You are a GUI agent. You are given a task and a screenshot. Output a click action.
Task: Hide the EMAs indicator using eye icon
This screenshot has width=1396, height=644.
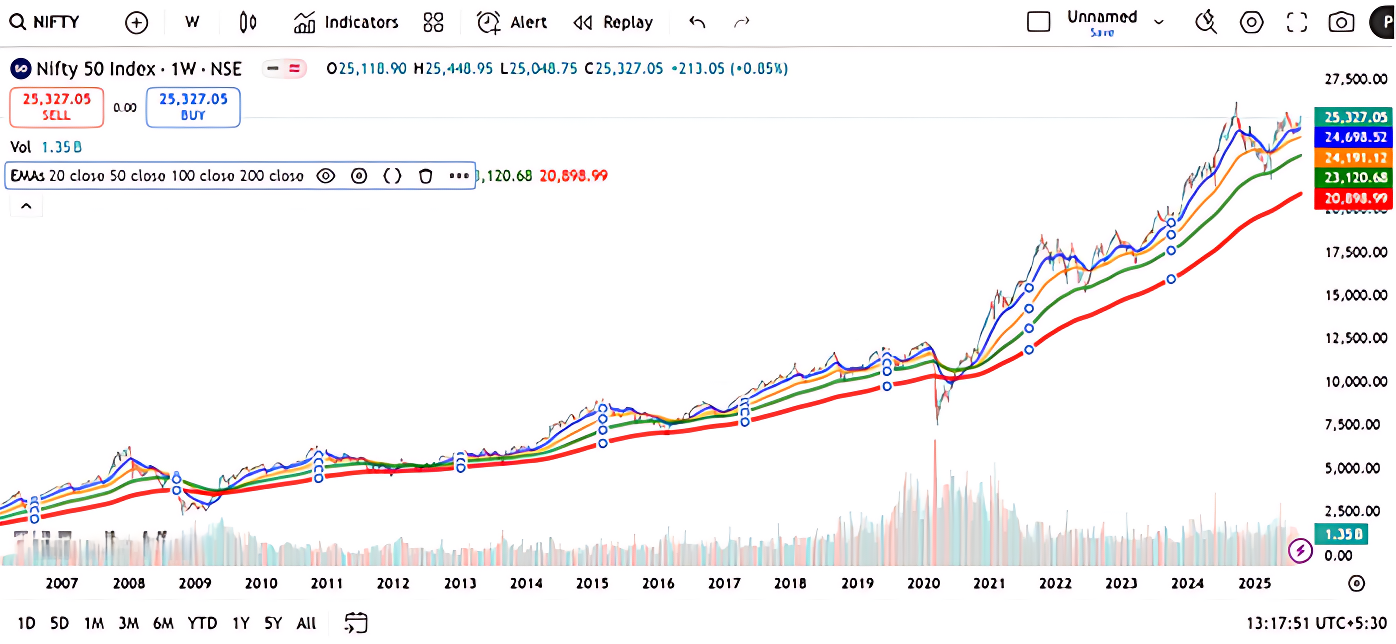tap(325, 176)
